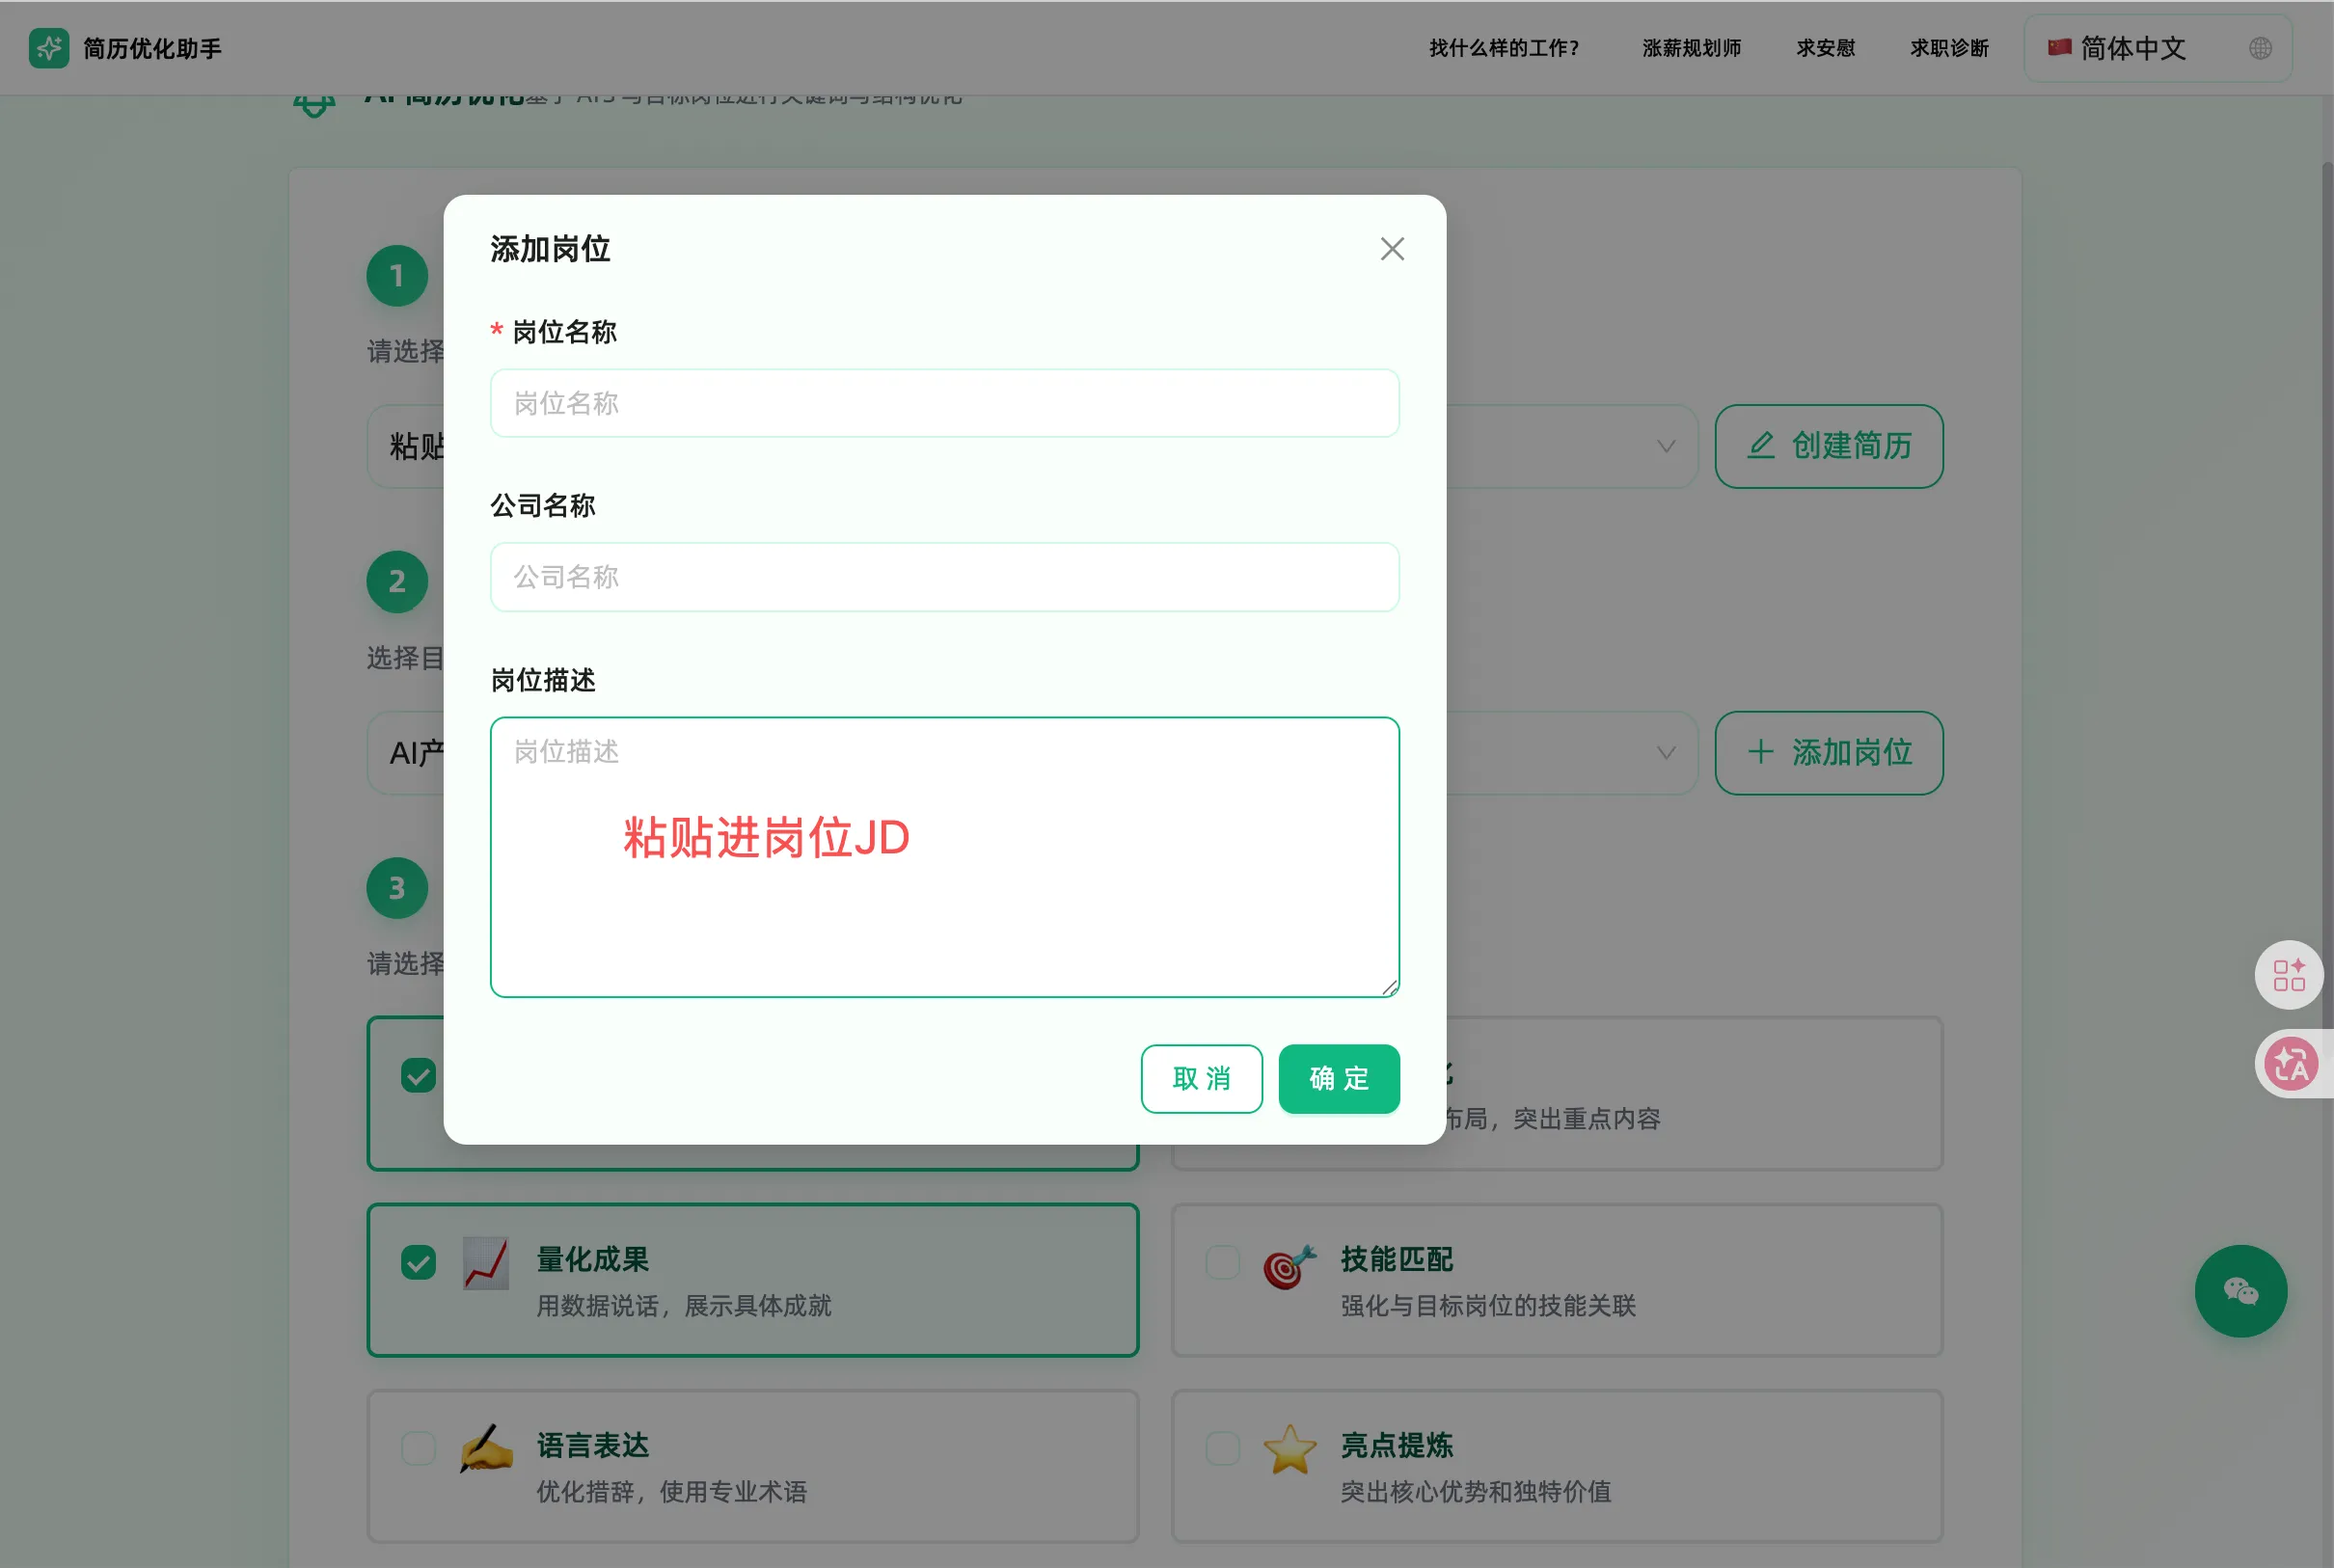The width and height of the screenshot is (2334, 1568).
Task: Go to the 求职诊断 nav item
Action: pos(1948,48)
